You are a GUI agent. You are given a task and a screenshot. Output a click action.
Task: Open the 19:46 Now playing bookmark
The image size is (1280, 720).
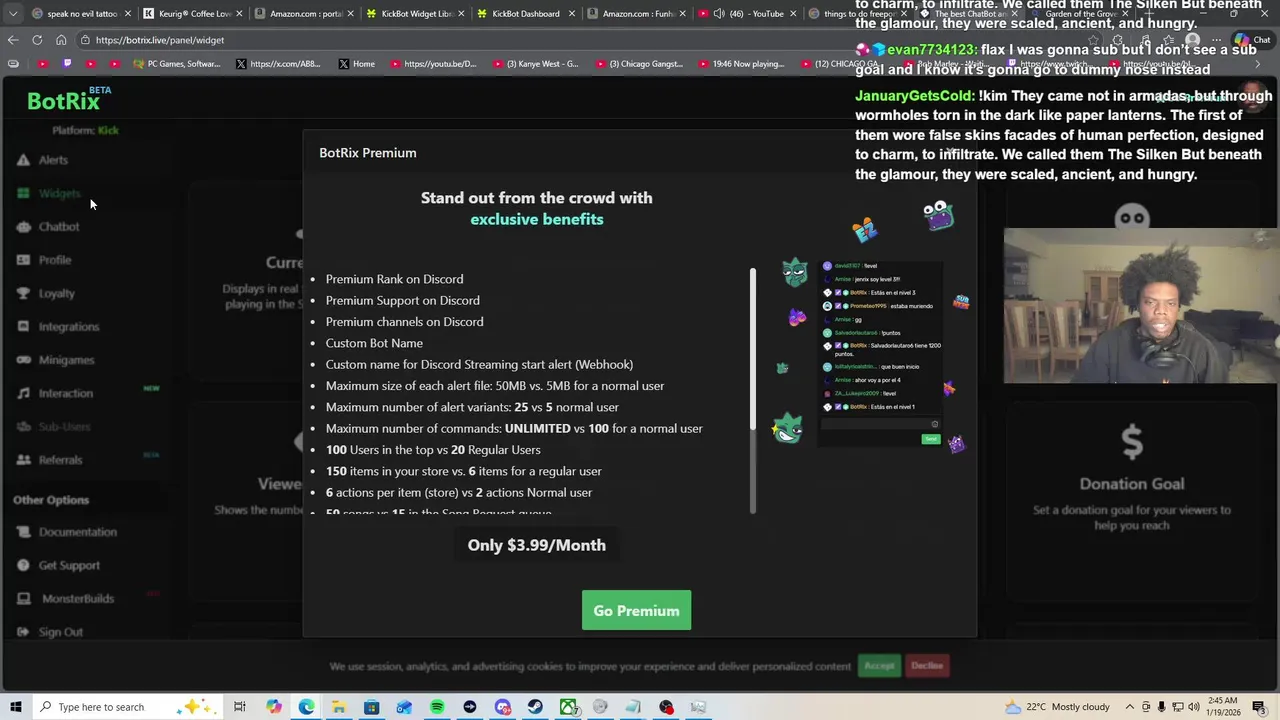[741, 64]
